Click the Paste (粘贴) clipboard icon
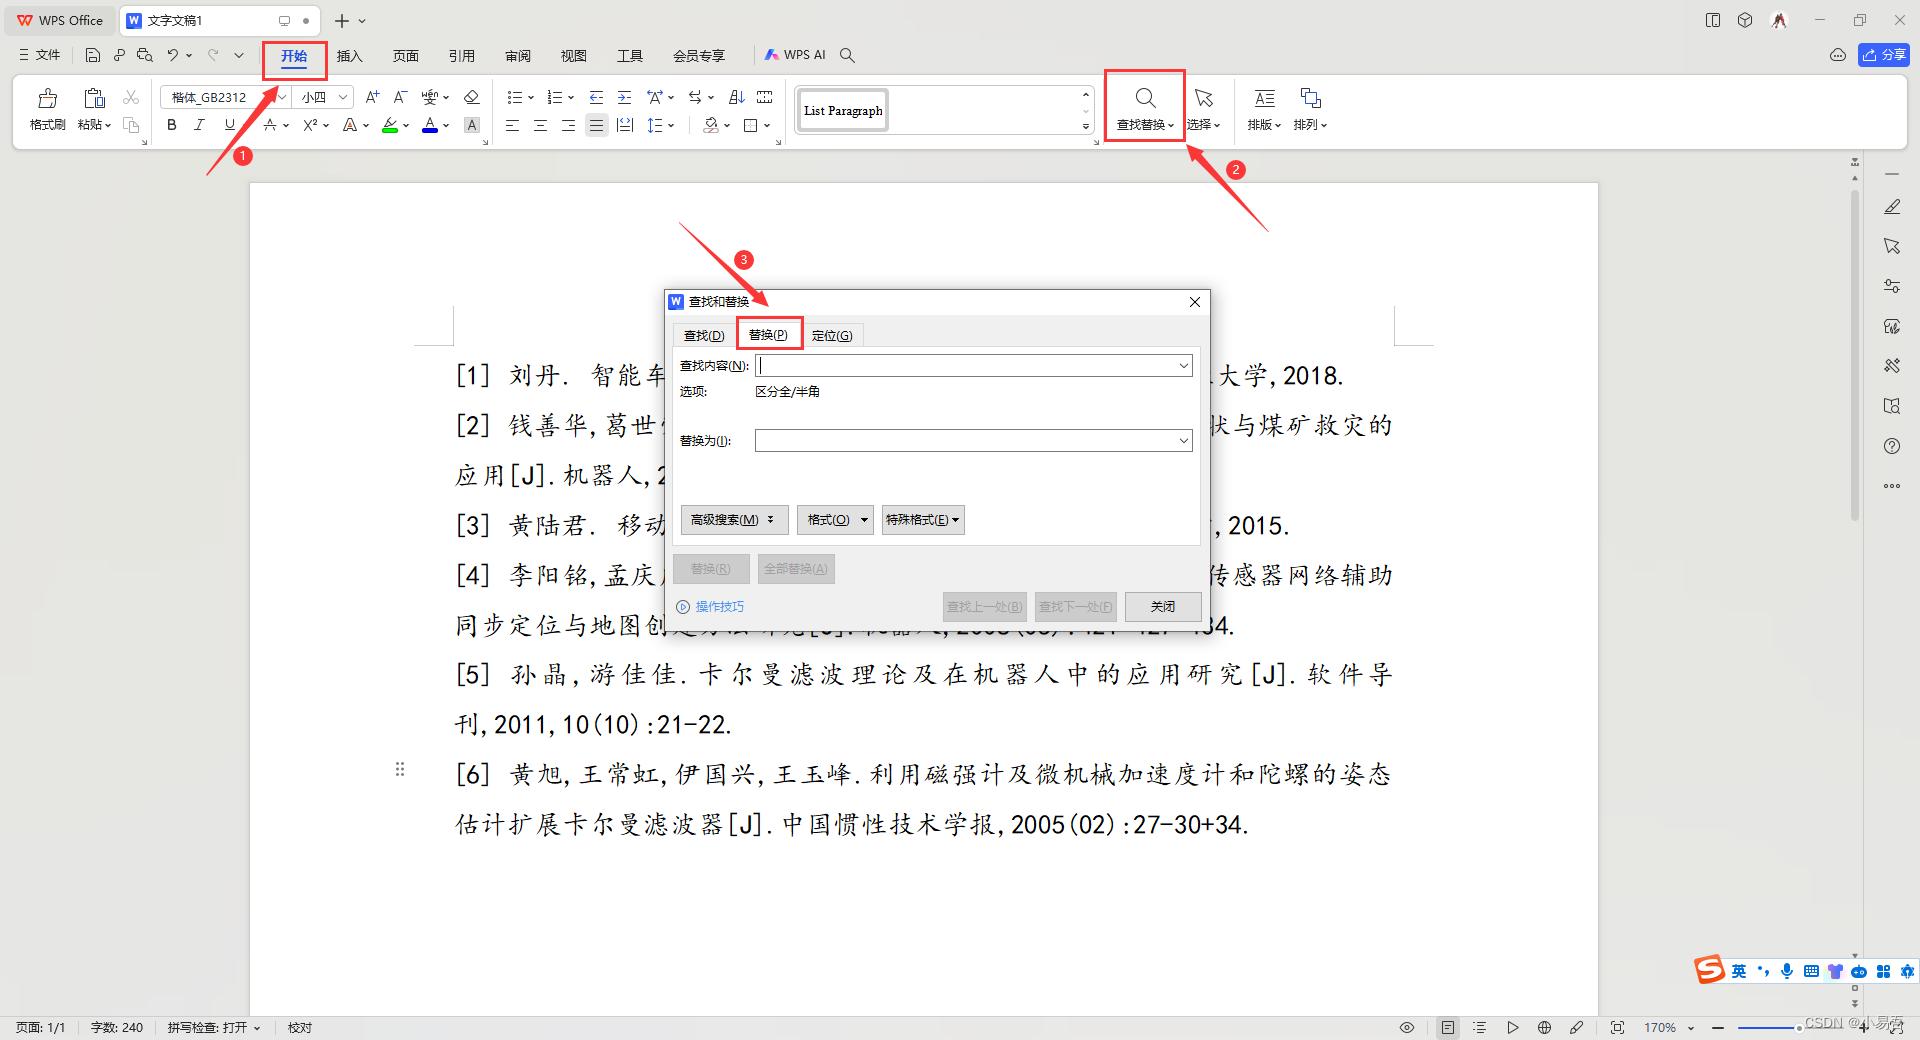The height and width of the screenshot is (1040, 1920). pyautogui.click(x=94, y=98)
